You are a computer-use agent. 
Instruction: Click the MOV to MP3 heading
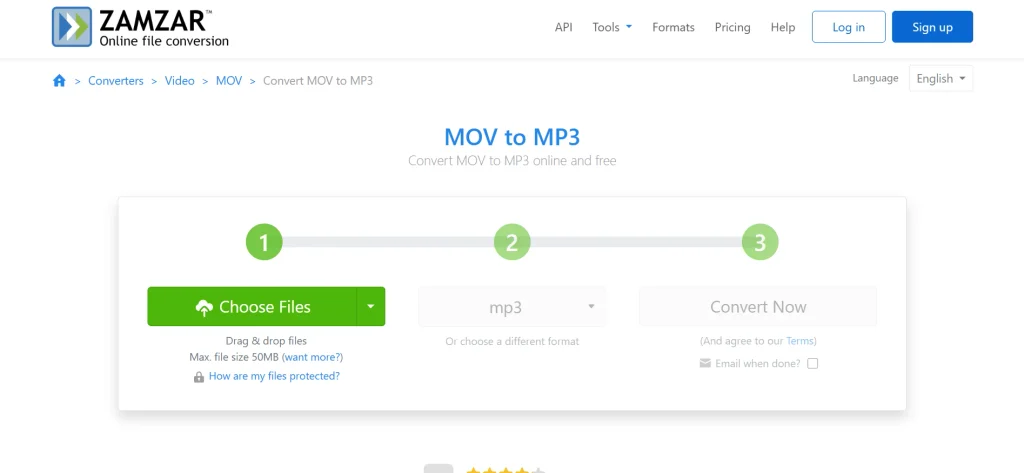pos(512,137)
